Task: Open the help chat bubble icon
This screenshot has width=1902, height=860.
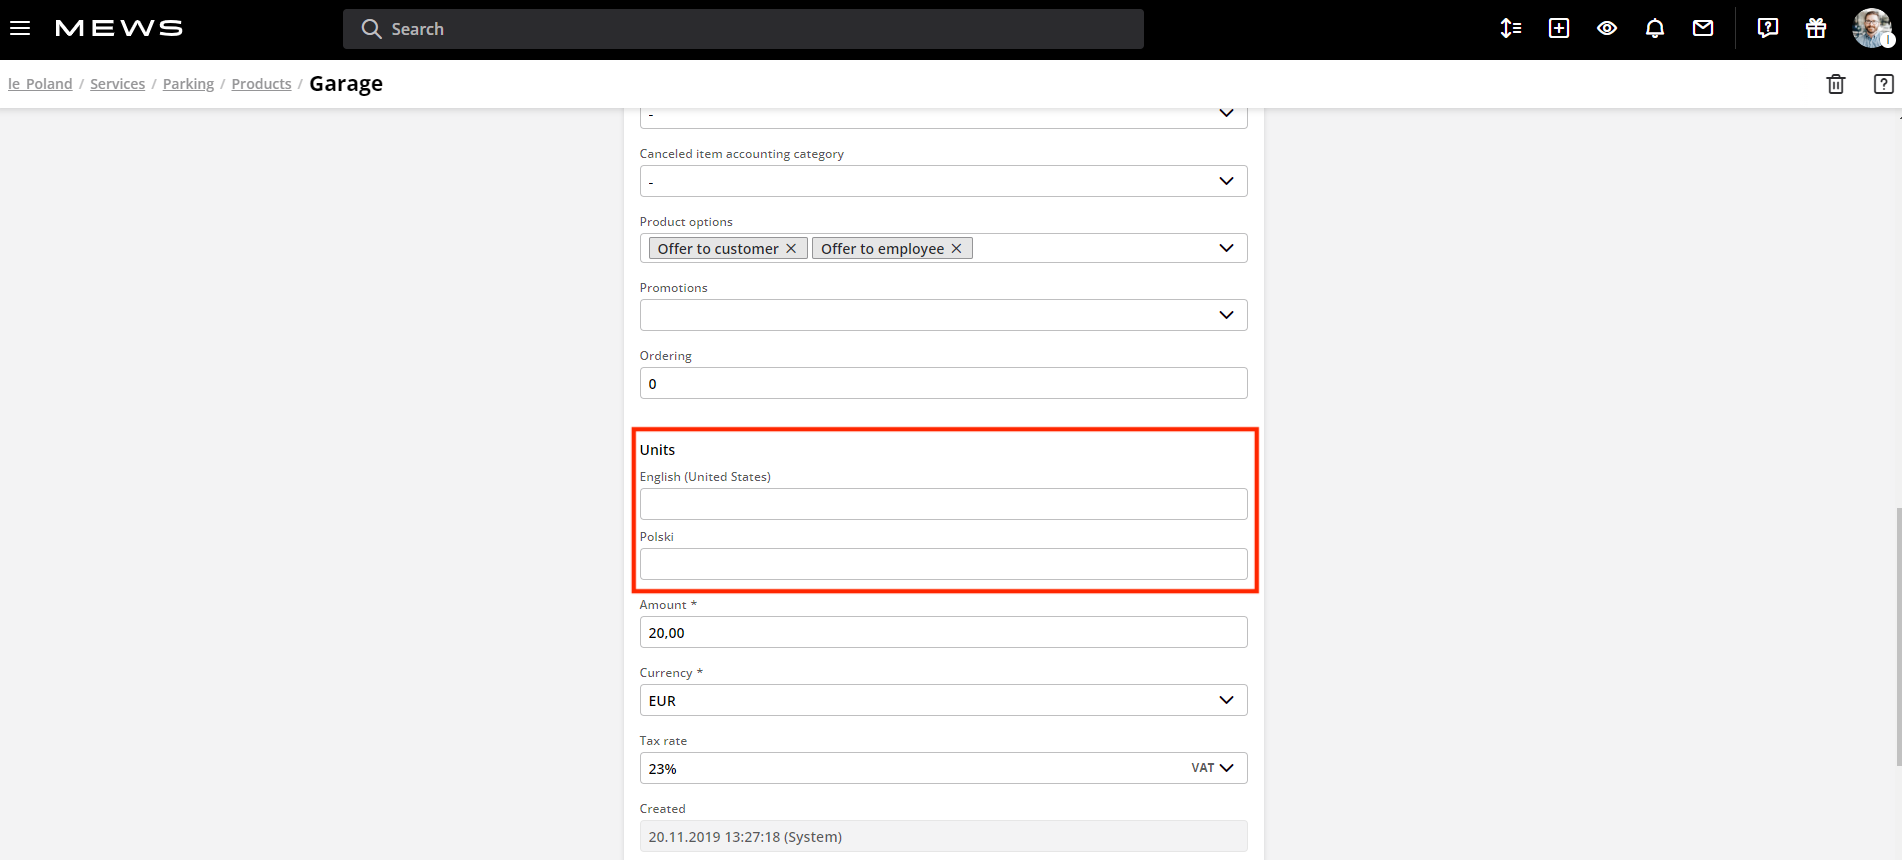Action: (x=1768, y=28)
